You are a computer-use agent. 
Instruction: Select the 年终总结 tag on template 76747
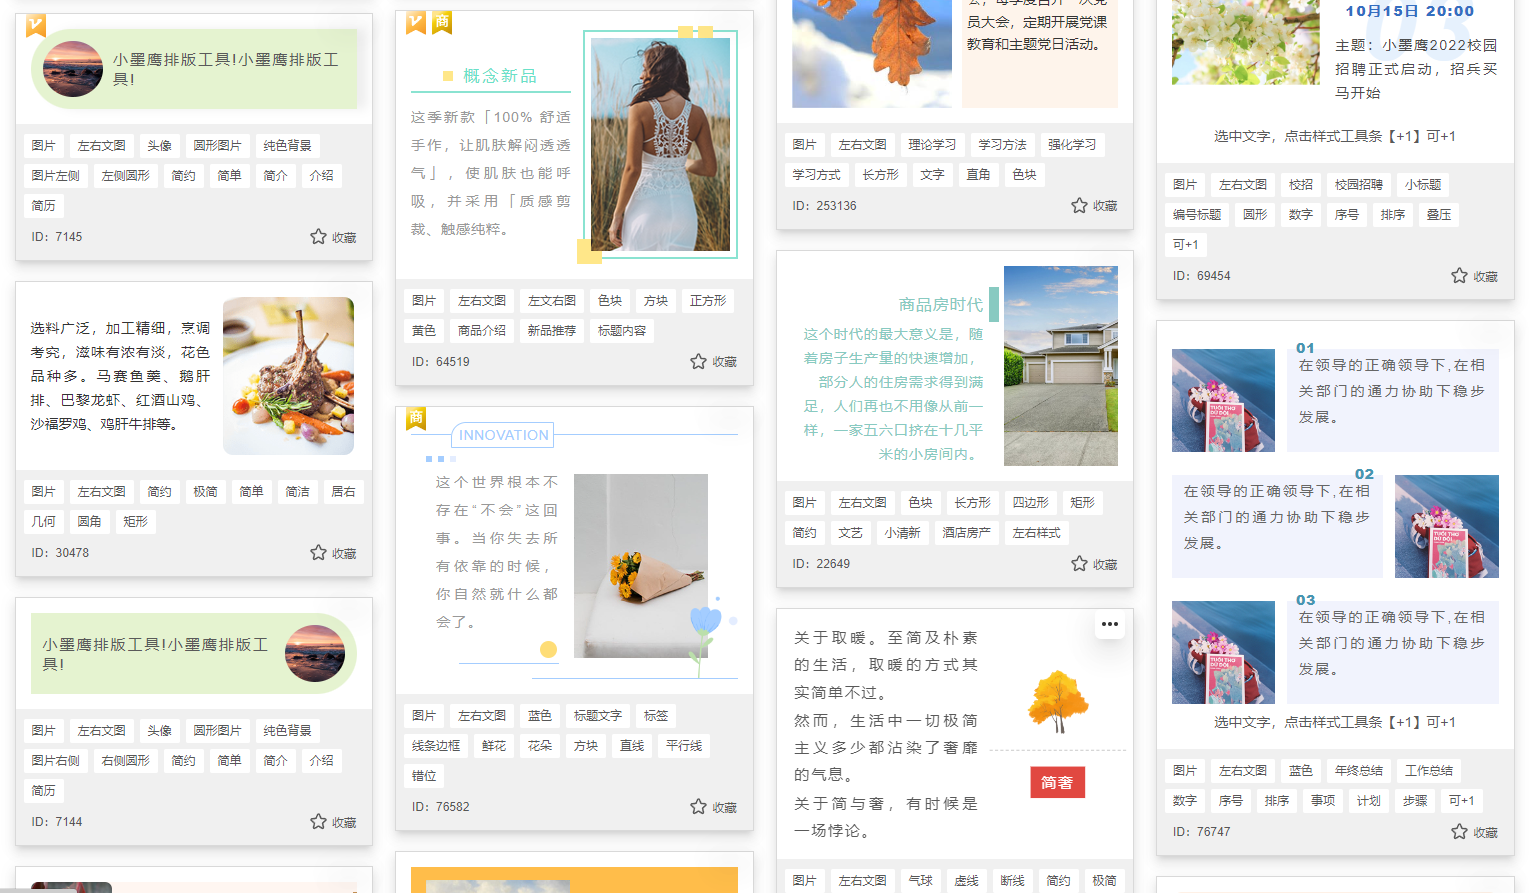point(1358,770)
